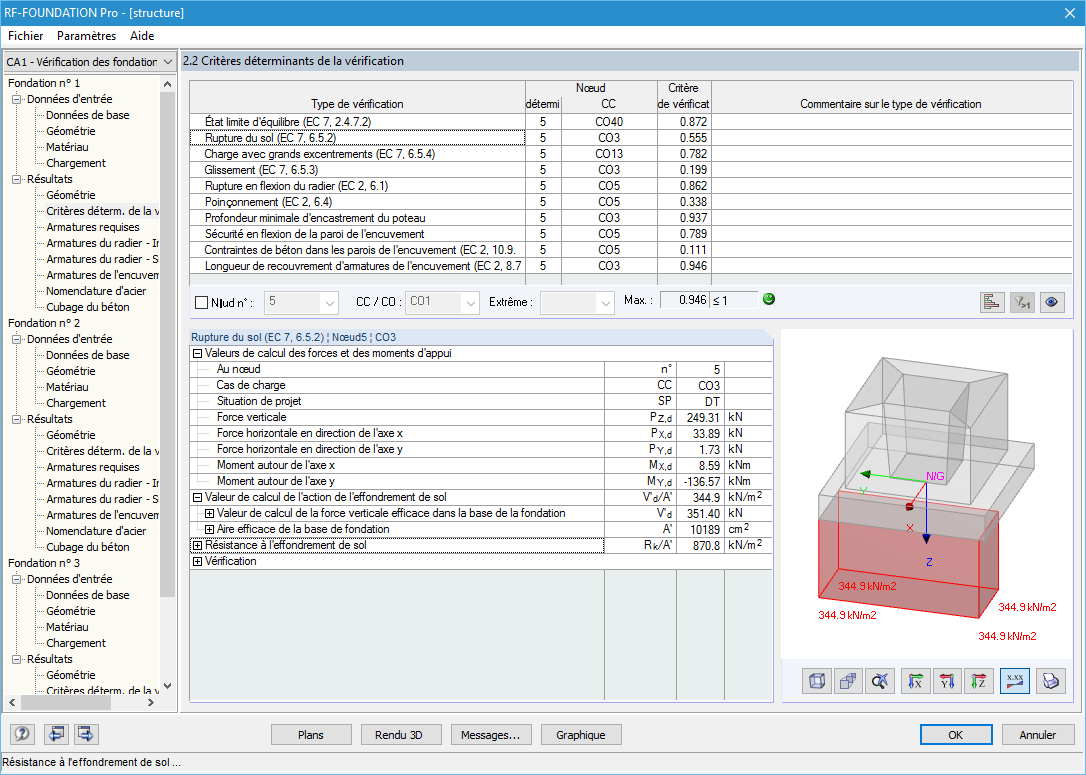Click the Plans button

pos(311,735)
